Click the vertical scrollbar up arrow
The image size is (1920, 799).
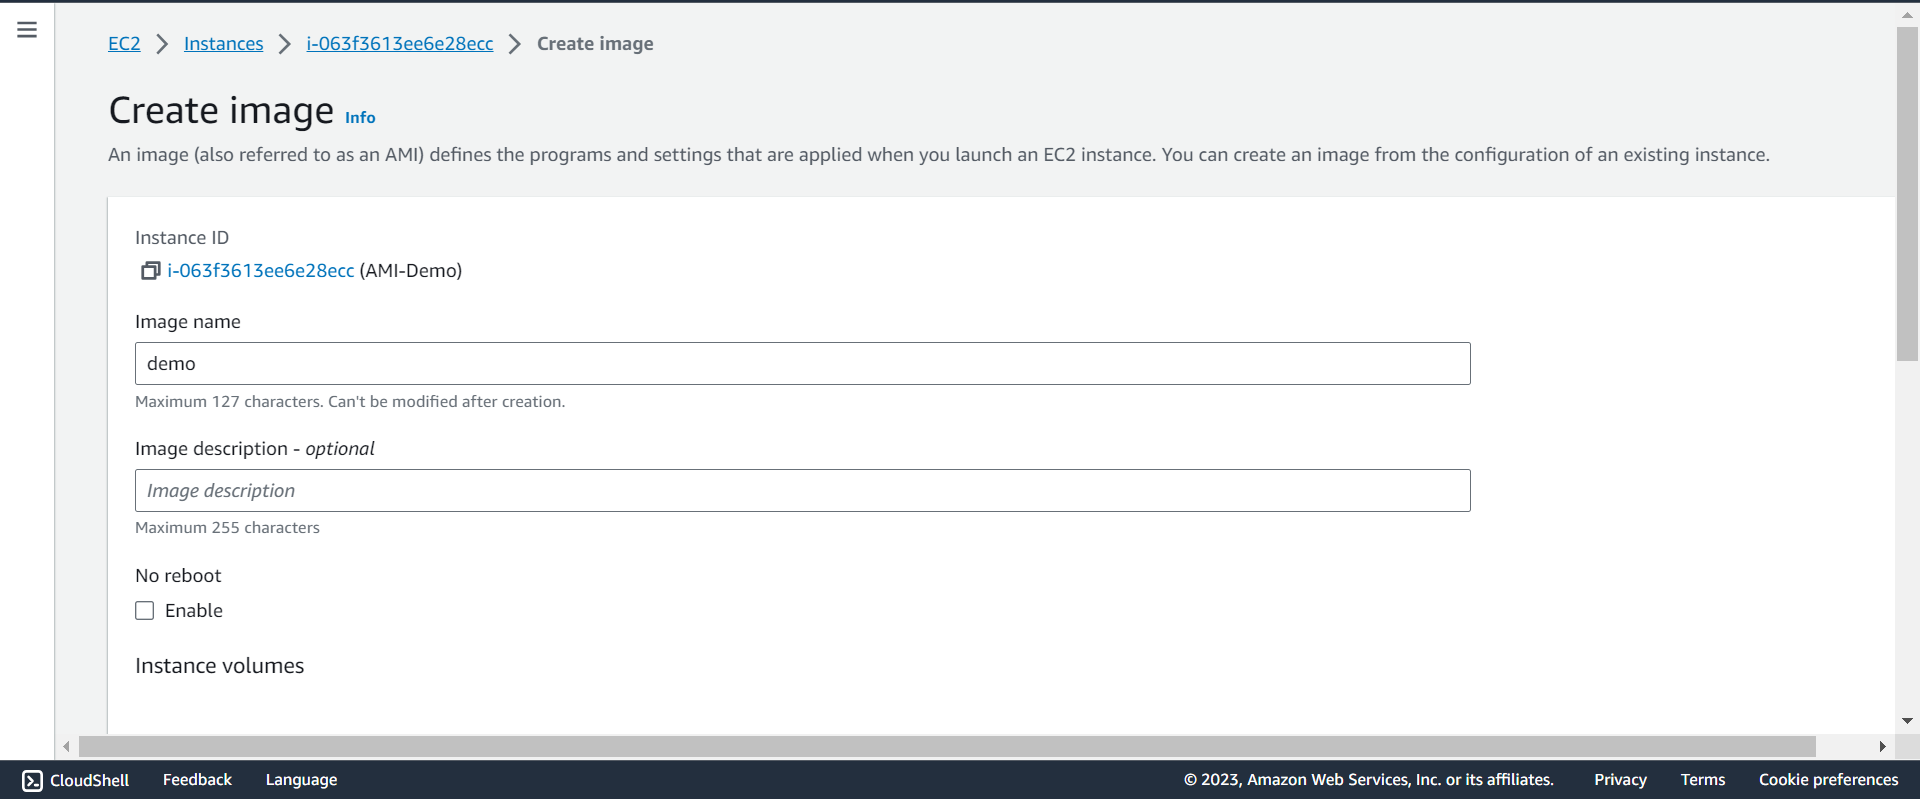coord(1907,16)
